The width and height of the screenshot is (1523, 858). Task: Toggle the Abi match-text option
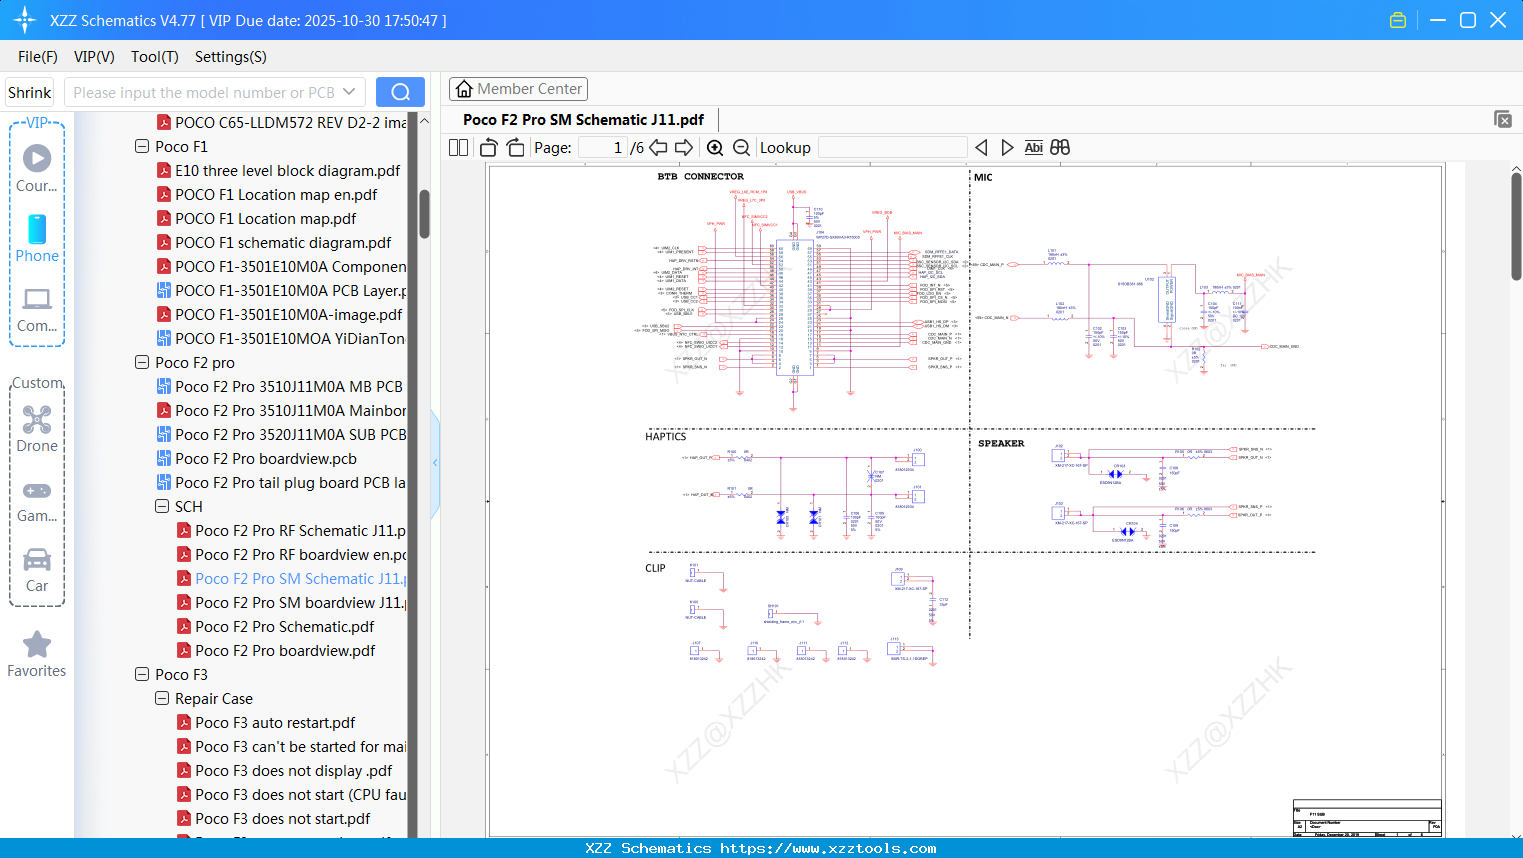1033,148
